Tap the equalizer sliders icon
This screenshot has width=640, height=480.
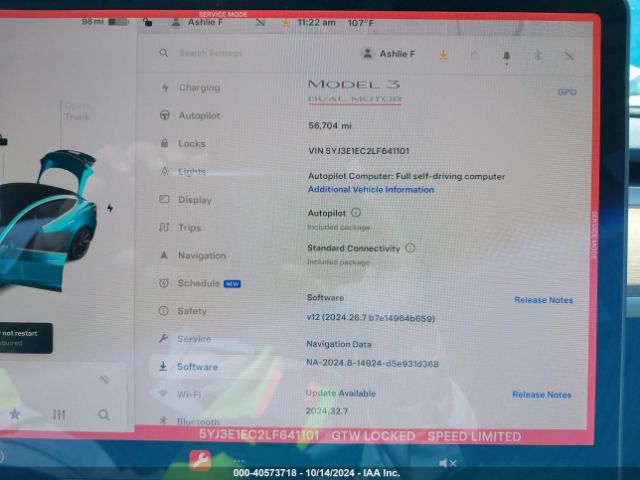click(x=59, y=415)
